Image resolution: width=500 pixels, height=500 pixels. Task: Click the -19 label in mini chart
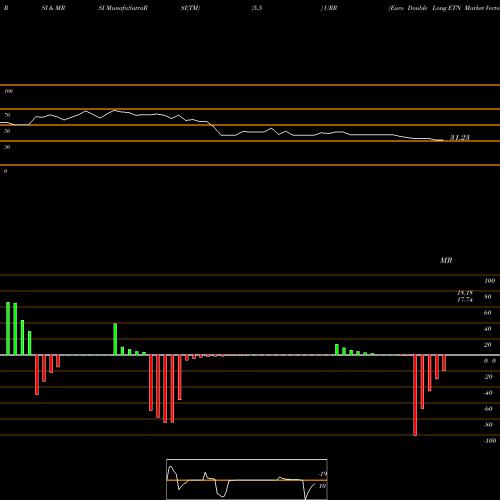pos(322,474)
